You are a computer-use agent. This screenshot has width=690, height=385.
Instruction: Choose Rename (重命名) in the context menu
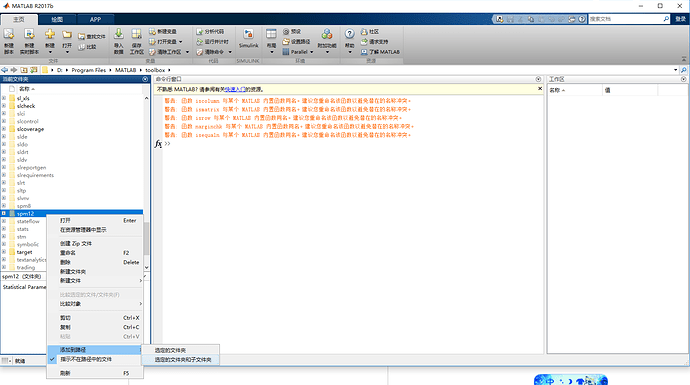pyautogui.click(x=95, y=253)
